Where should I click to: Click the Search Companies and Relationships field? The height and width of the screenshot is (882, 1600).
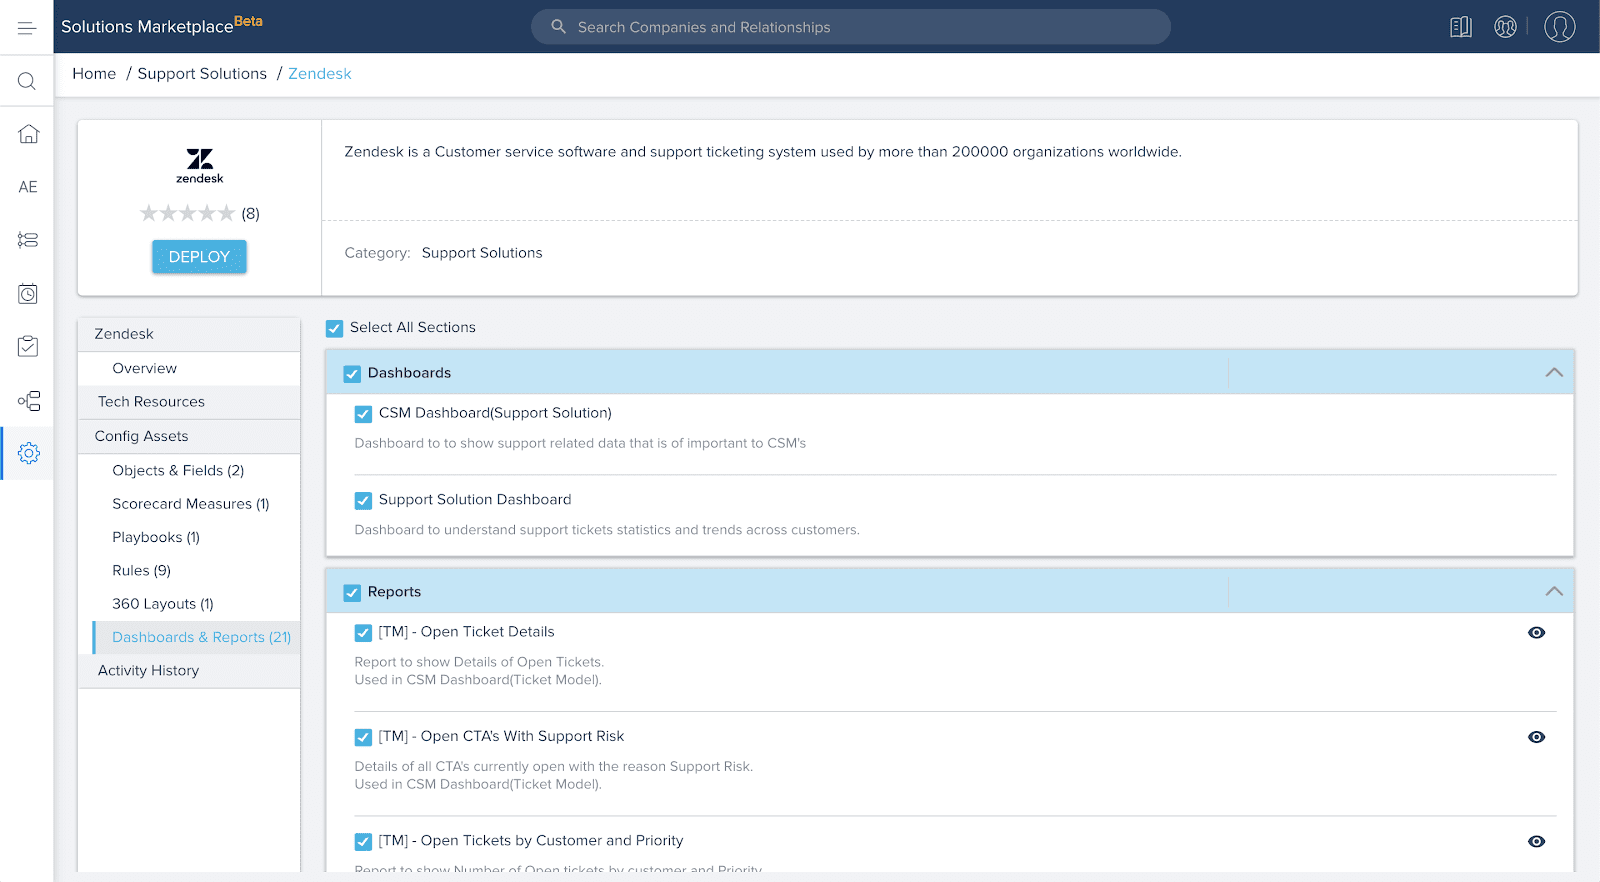pyautogui.click(x=850, y=27)
